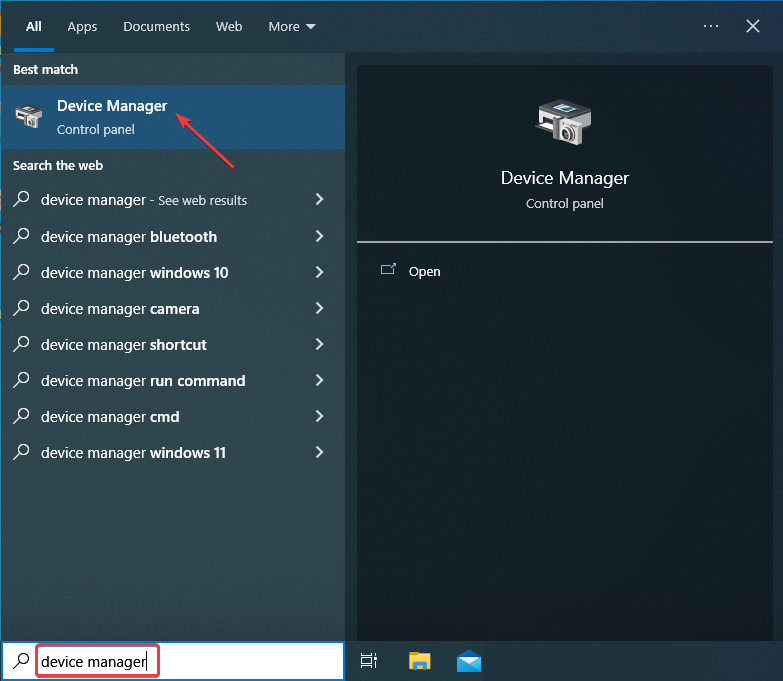This screenshot has width=783, height=681.
Task: Expand arrow for device manager camera
Action: pyautogui.click(x=320, y=308)
